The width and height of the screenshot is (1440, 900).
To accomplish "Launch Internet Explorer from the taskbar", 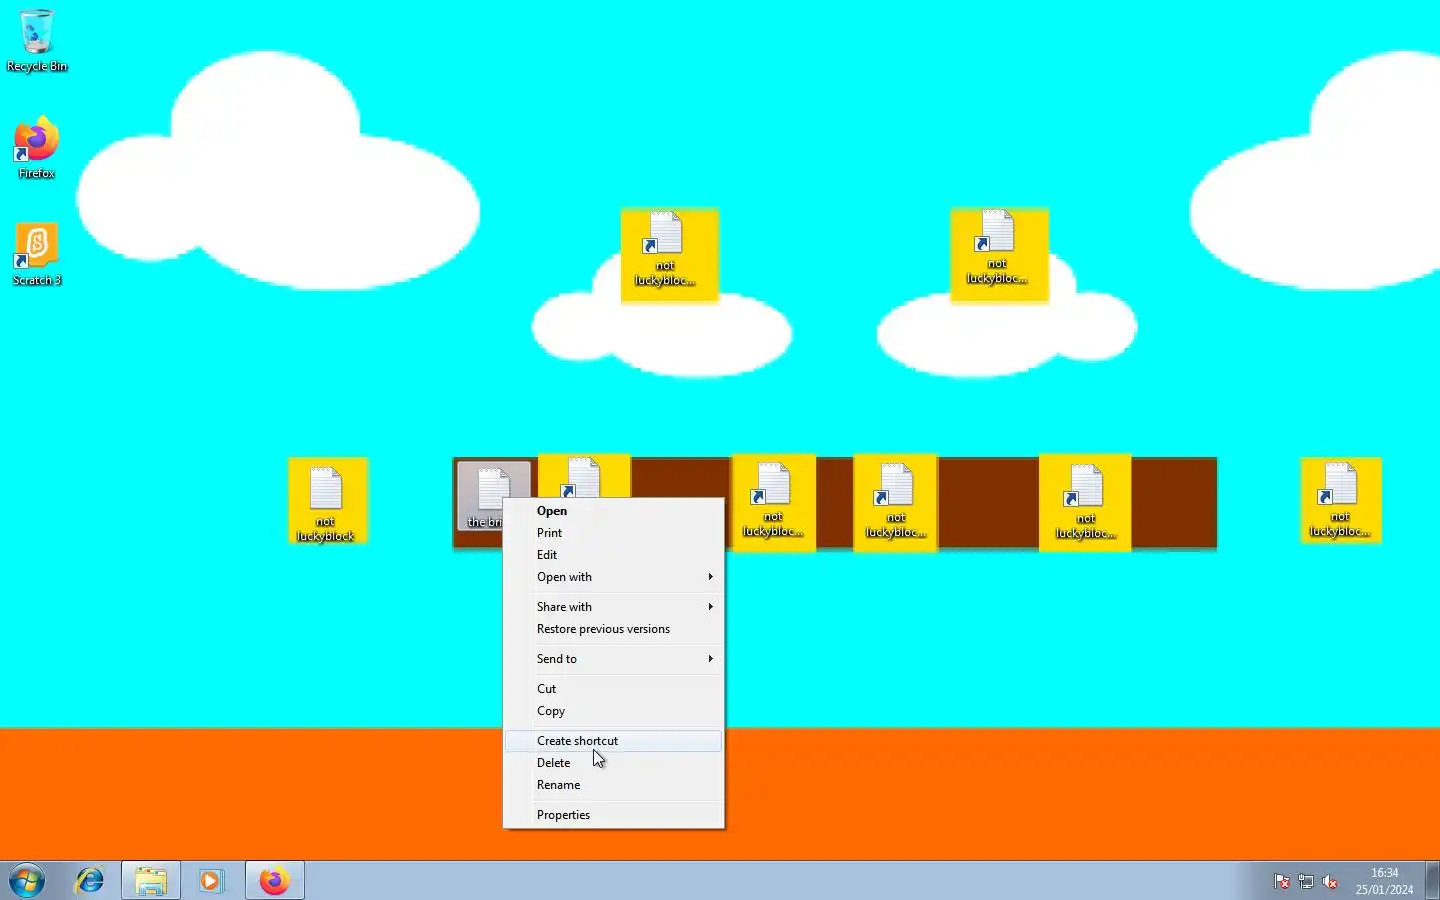I will pyautogui.click(x=90, y=881).
